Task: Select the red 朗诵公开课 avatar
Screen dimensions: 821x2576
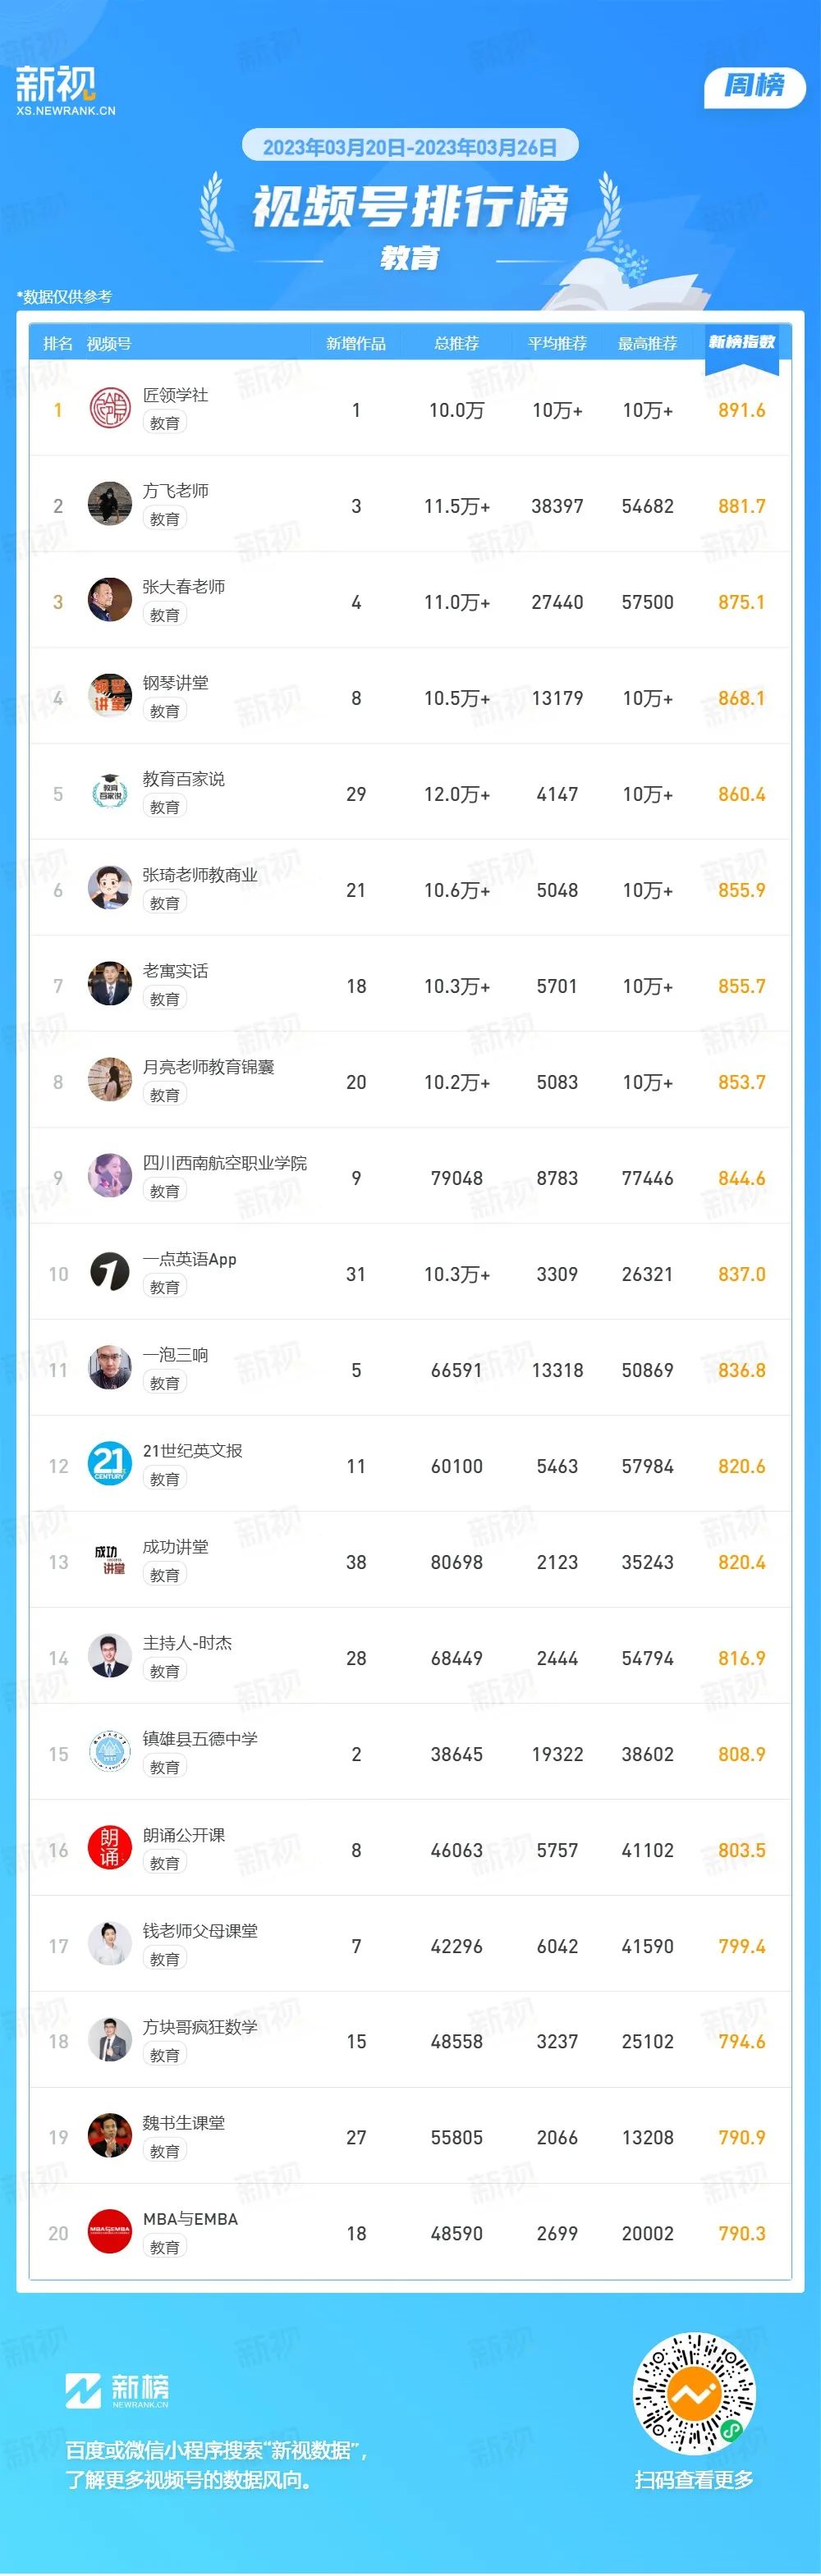Action: click(x=110, y=1848)
